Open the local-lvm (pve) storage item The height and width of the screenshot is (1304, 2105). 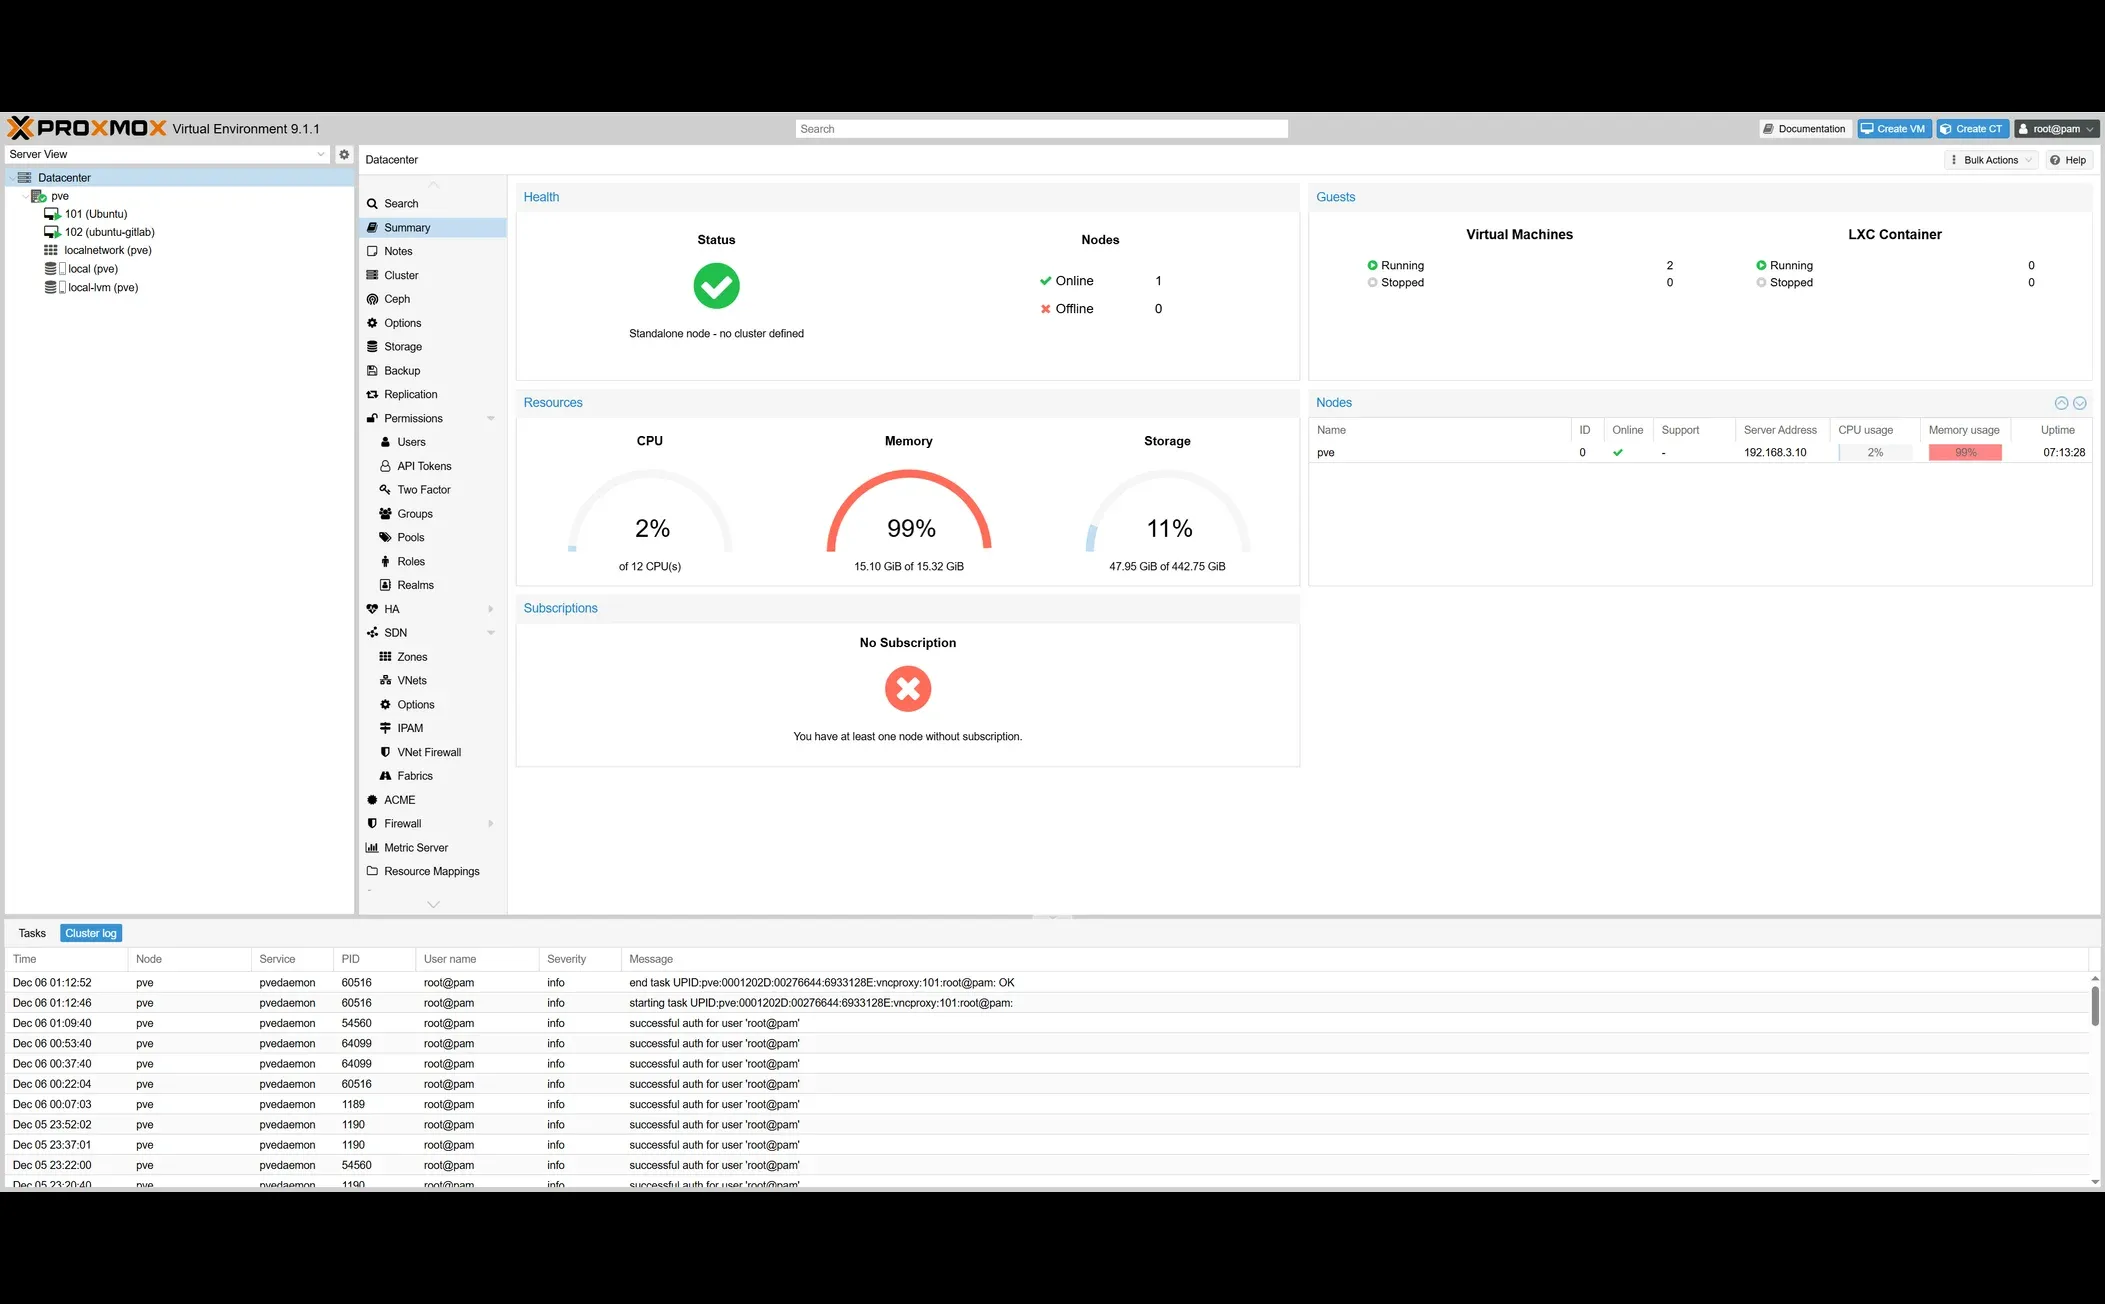click(x=102, y=287)
